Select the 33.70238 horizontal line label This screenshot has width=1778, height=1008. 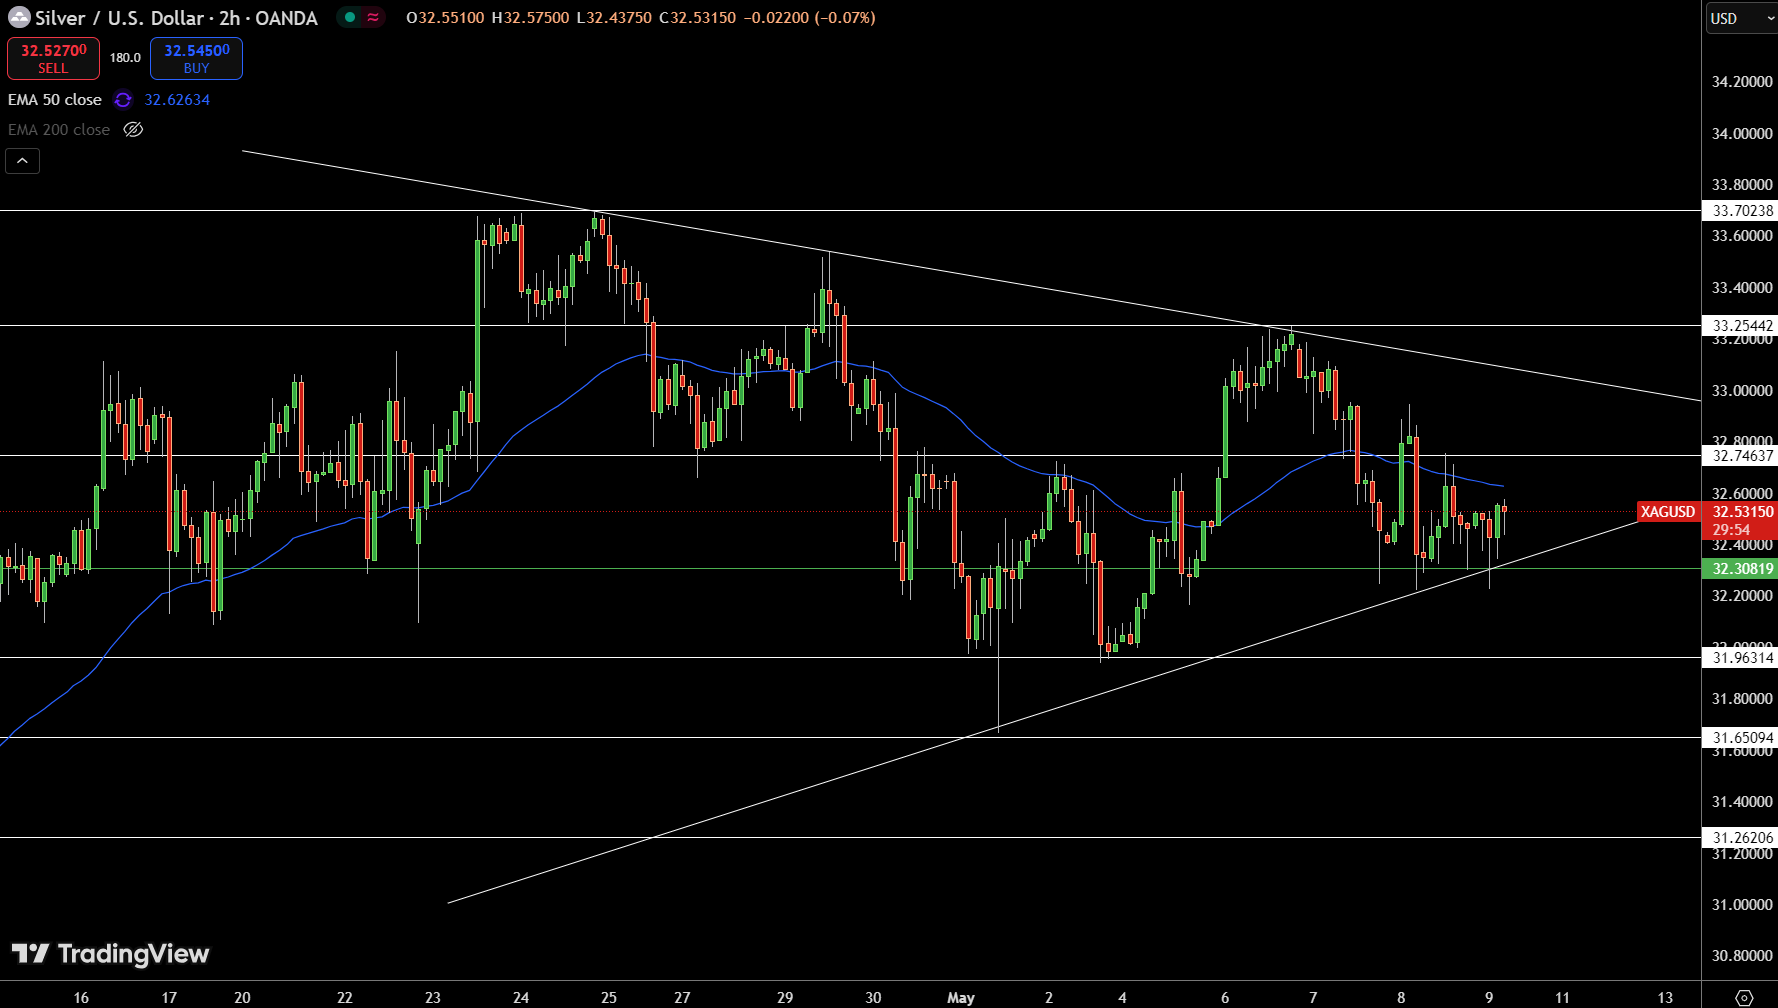[1740, 211]
